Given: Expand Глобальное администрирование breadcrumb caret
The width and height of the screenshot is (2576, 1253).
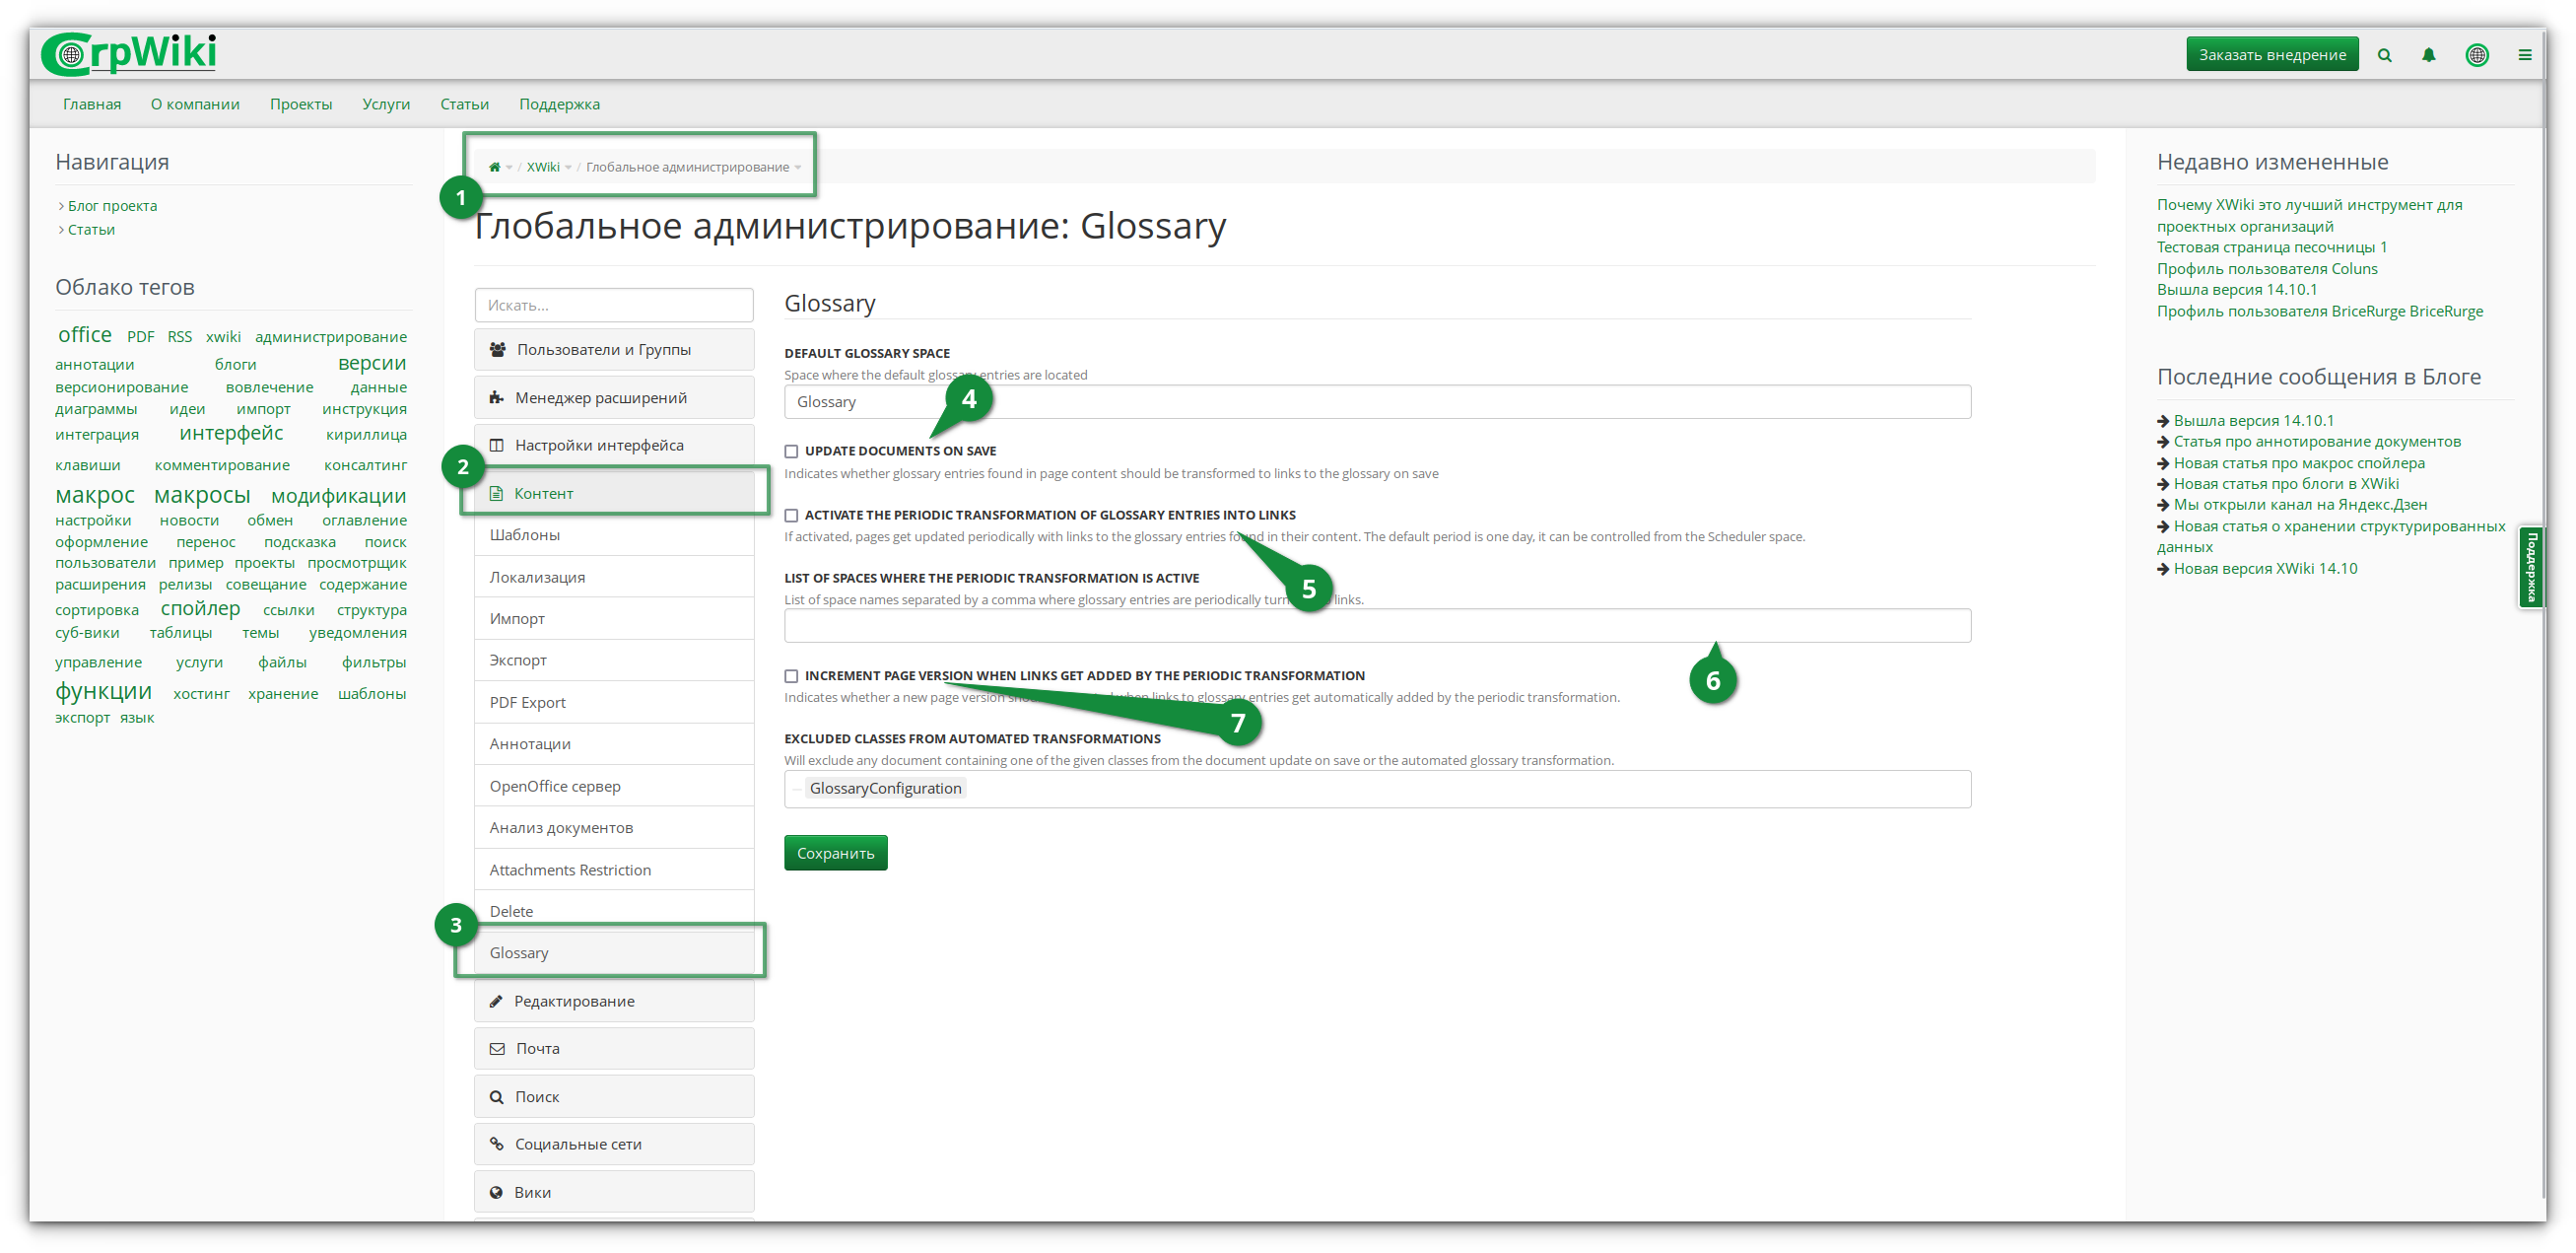Looking at the screenshot, I should click(x=798, y=168).
